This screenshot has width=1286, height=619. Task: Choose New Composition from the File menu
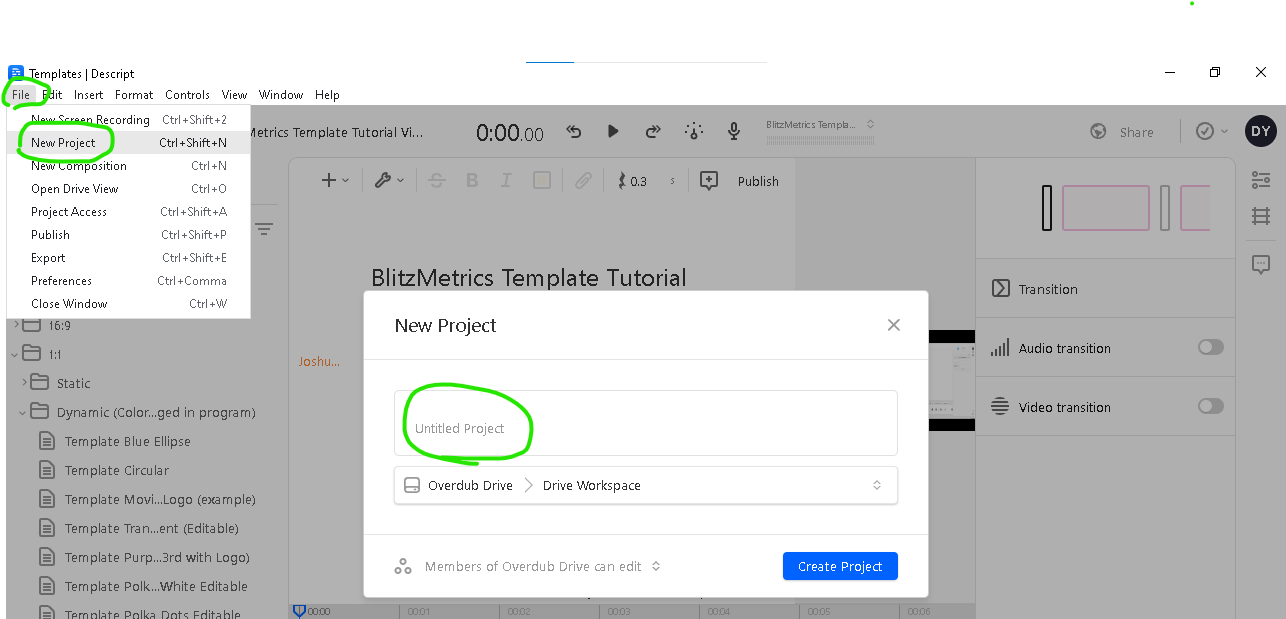coord(128,166)
